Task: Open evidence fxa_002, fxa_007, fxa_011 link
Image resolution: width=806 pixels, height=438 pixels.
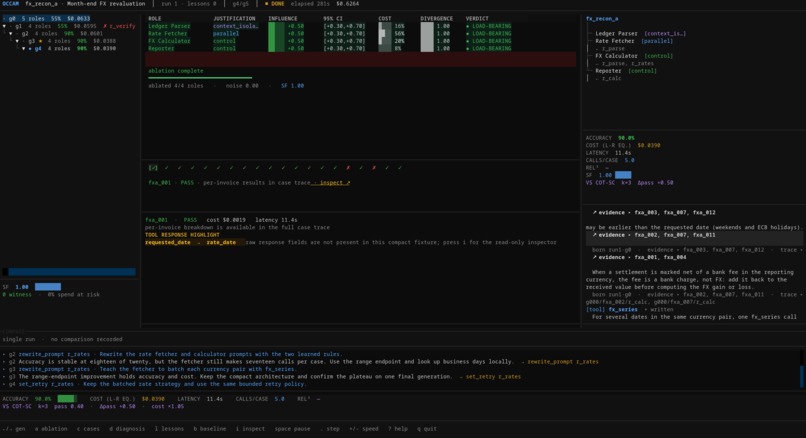Action: (x=654, y=235)
